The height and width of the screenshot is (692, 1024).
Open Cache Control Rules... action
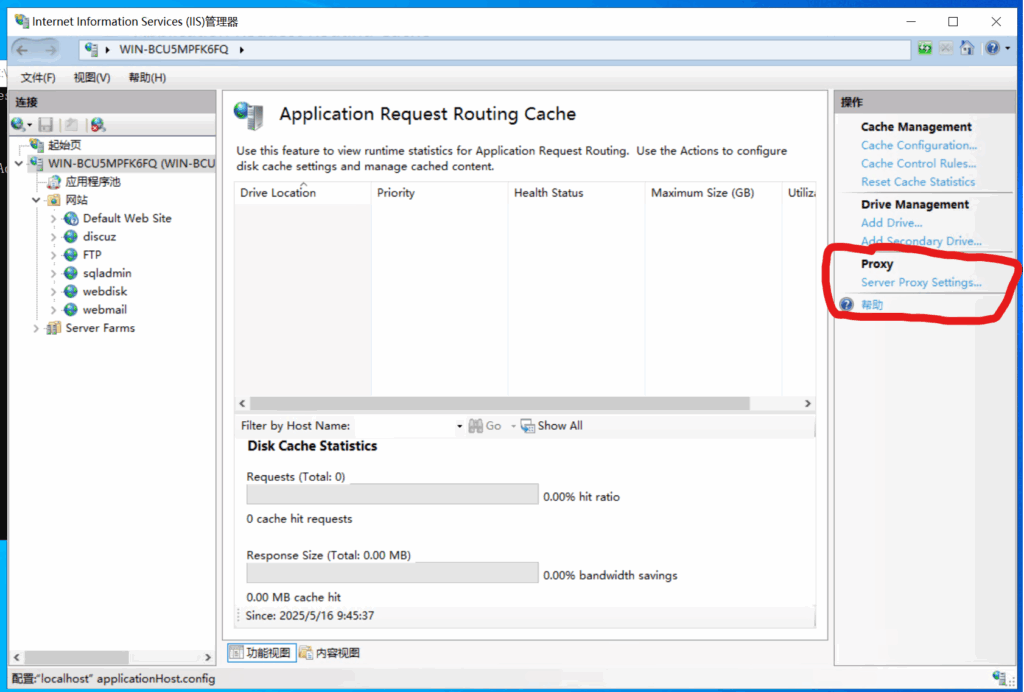918,163
